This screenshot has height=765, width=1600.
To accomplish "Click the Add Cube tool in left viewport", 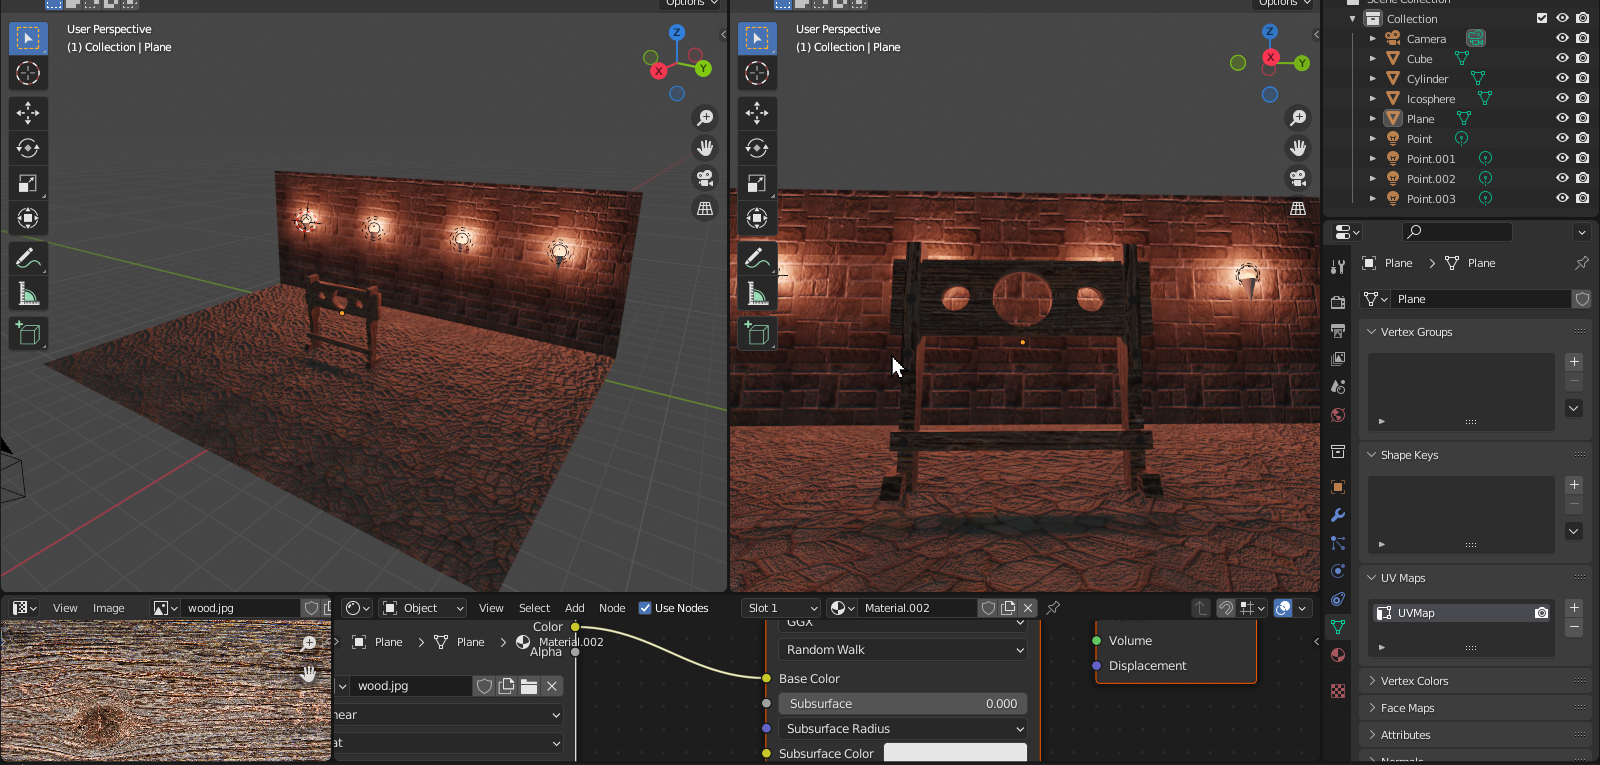I will tap(28, 334).
